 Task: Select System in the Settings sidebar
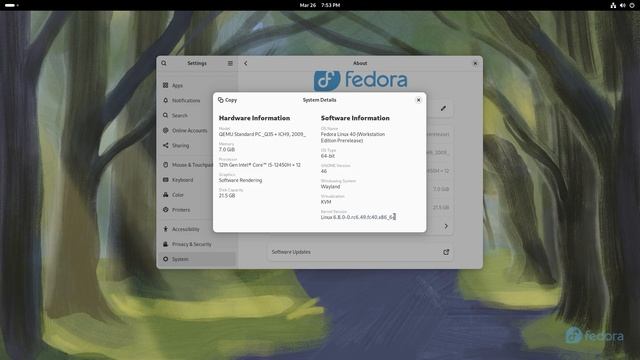click(x=197, y=259)
